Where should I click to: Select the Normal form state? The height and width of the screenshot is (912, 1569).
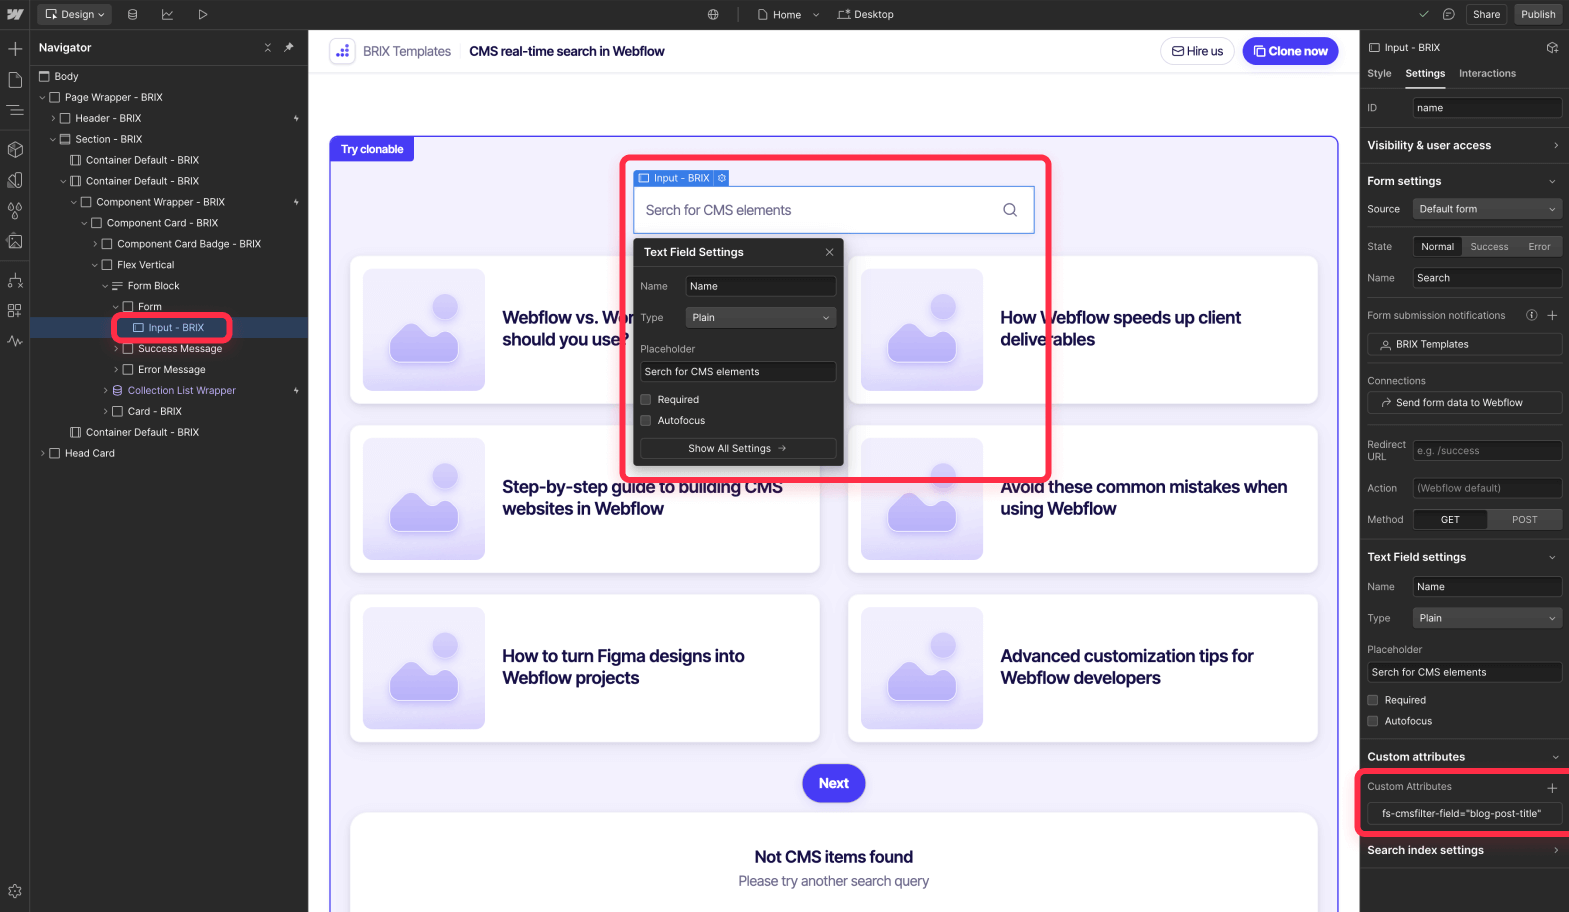point(1437,247)
